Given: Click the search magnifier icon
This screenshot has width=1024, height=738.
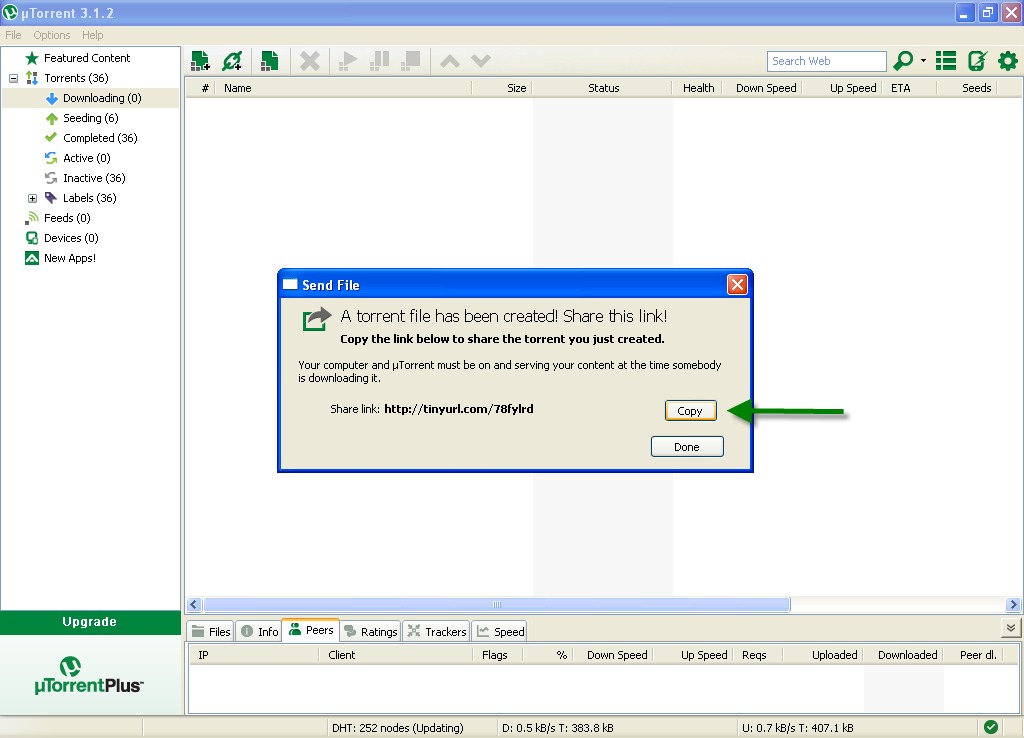Looking at the screenshot, I should [903, 61].
